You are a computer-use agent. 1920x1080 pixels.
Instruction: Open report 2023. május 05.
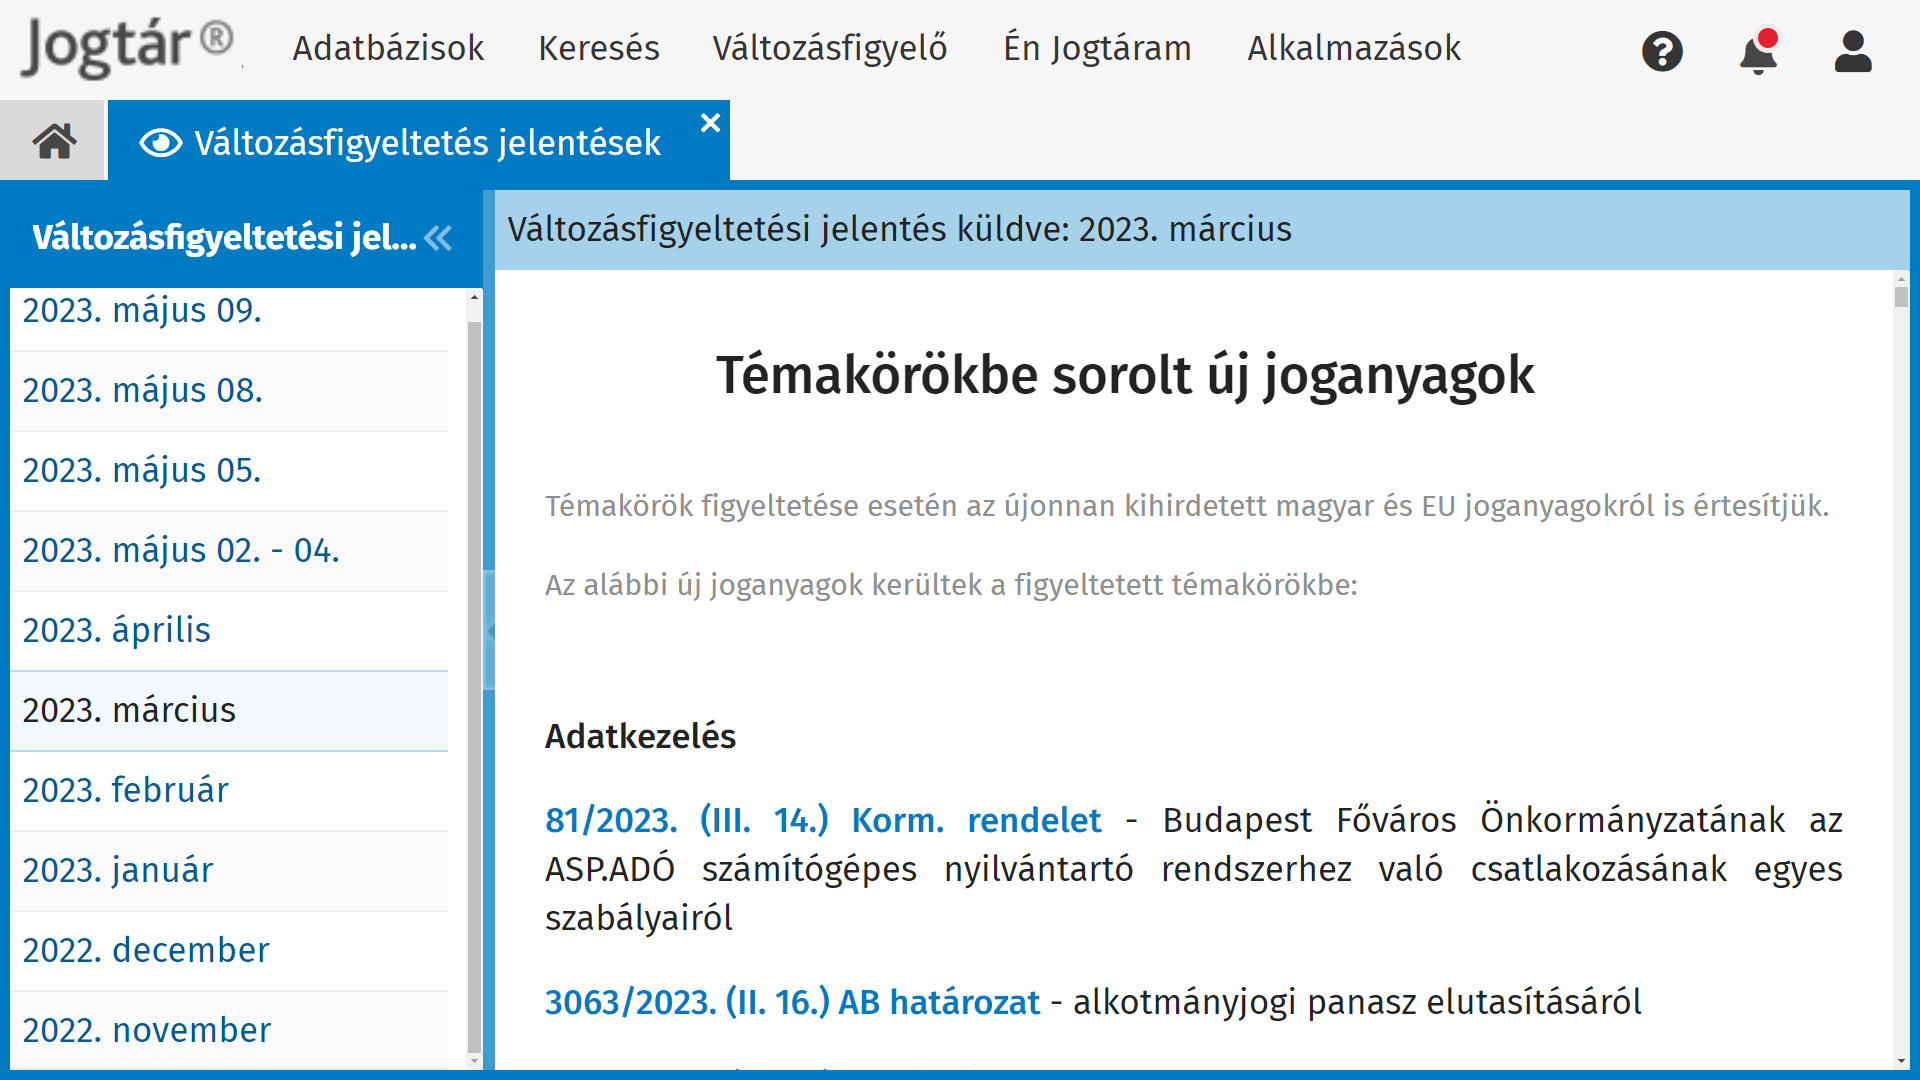tap(229, 471)
